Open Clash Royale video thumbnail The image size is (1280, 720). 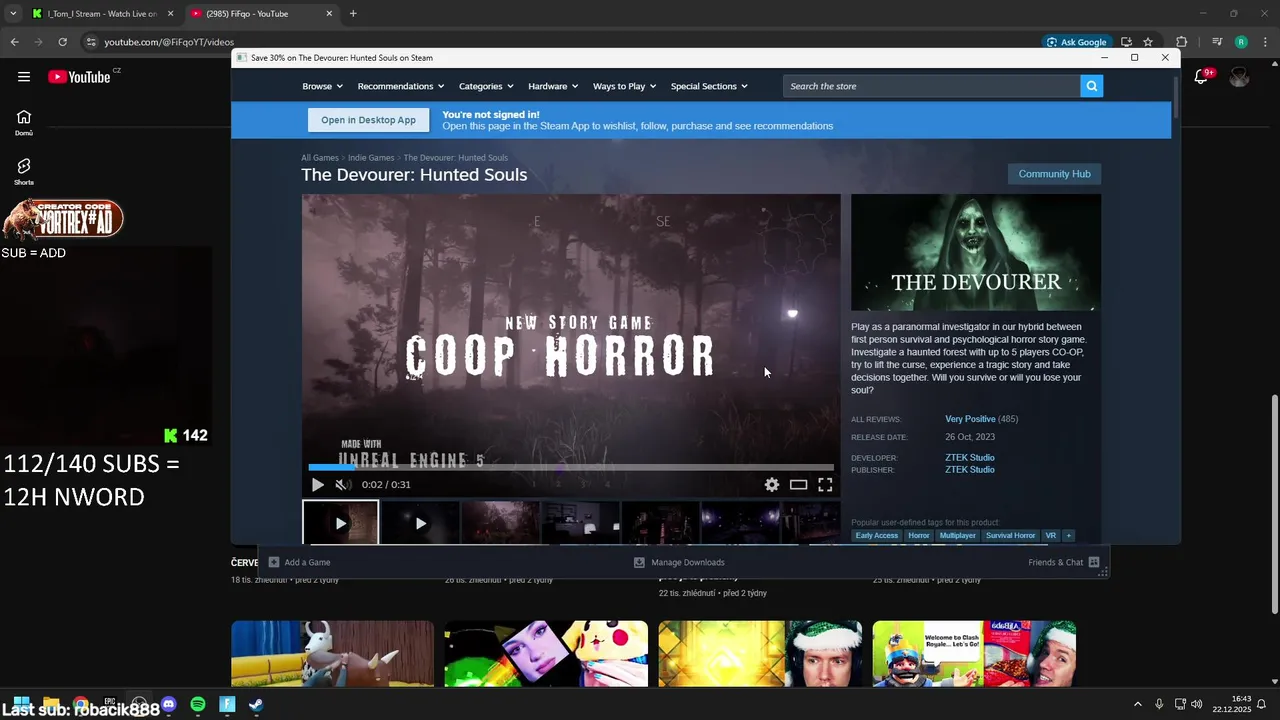[x=974, y=654]
